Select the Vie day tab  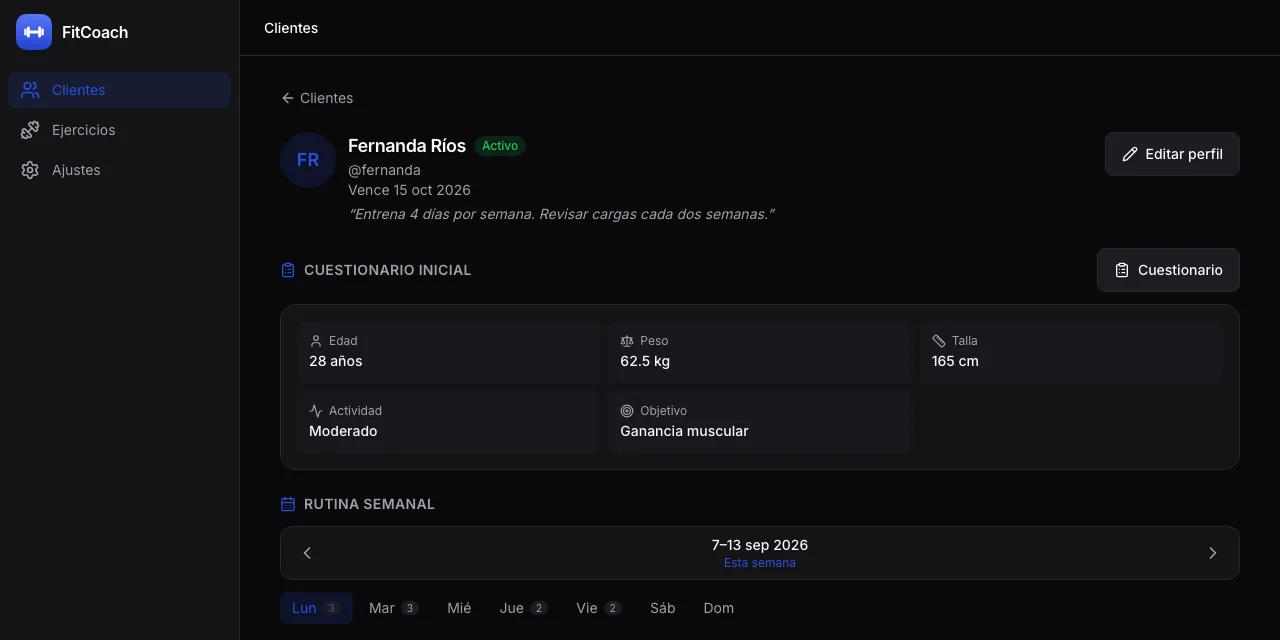tap(598, 608)
